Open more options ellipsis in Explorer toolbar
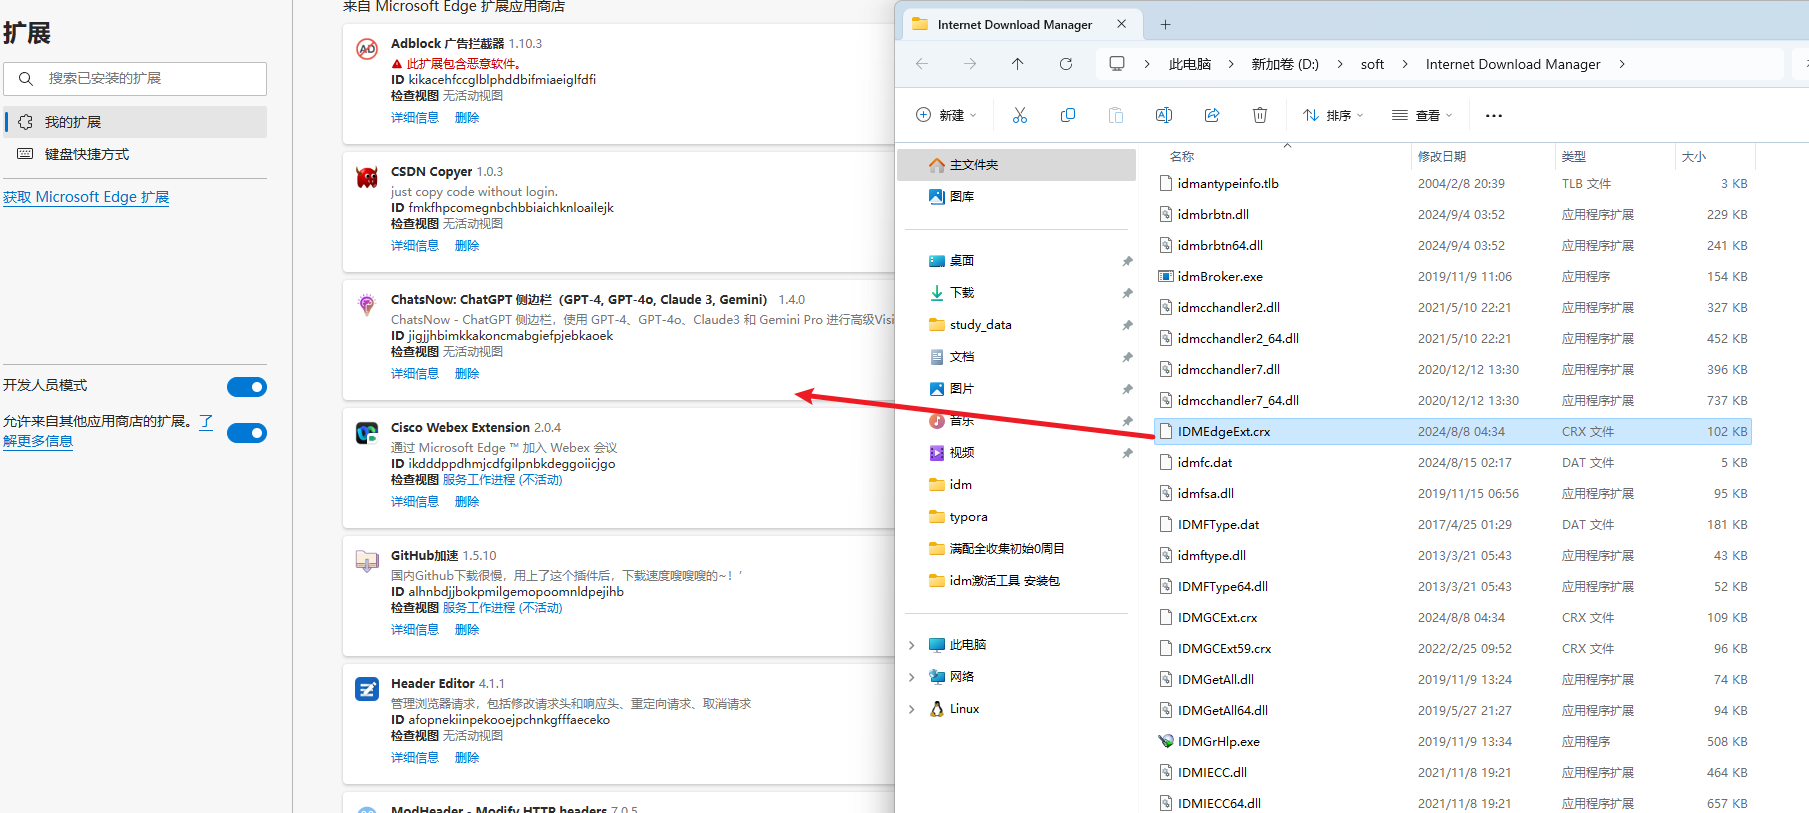 click(x=1494, y=115)
